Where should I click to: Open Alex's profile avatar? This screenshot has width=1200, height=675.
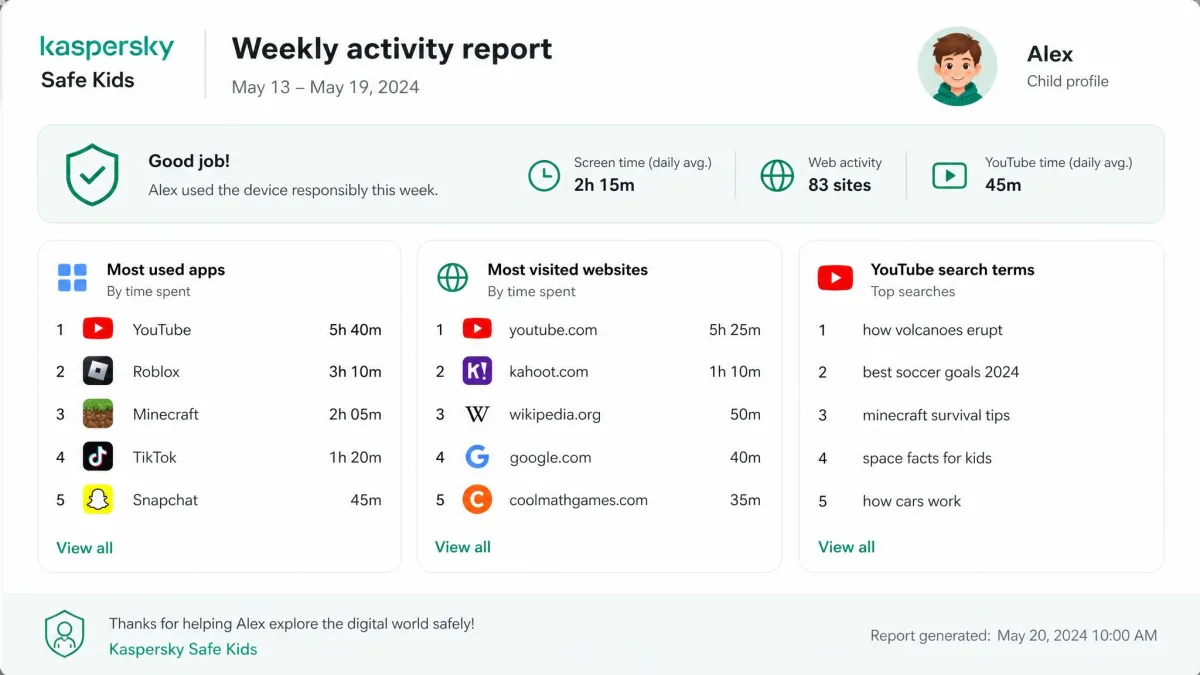(x=957, y=66)
